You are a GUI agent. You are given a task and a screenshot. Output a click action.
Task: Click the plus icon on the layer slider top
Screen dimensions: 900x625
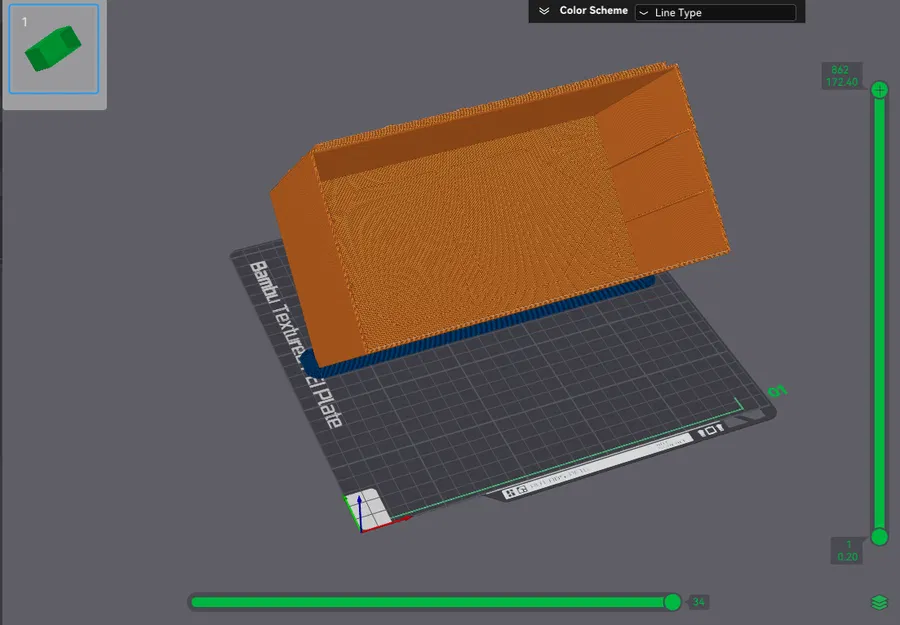point(879,90)
